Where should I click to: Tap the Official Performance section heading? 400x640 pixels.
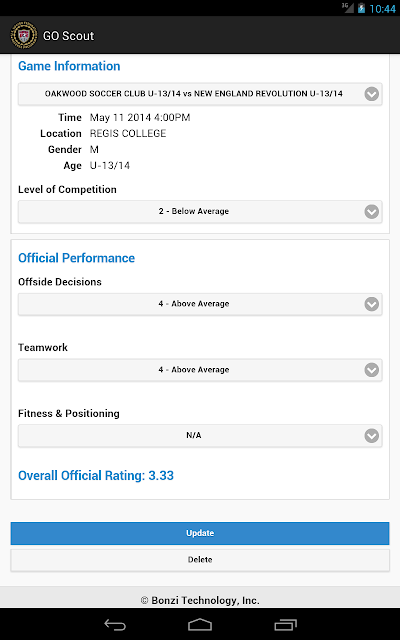[76, 258]
